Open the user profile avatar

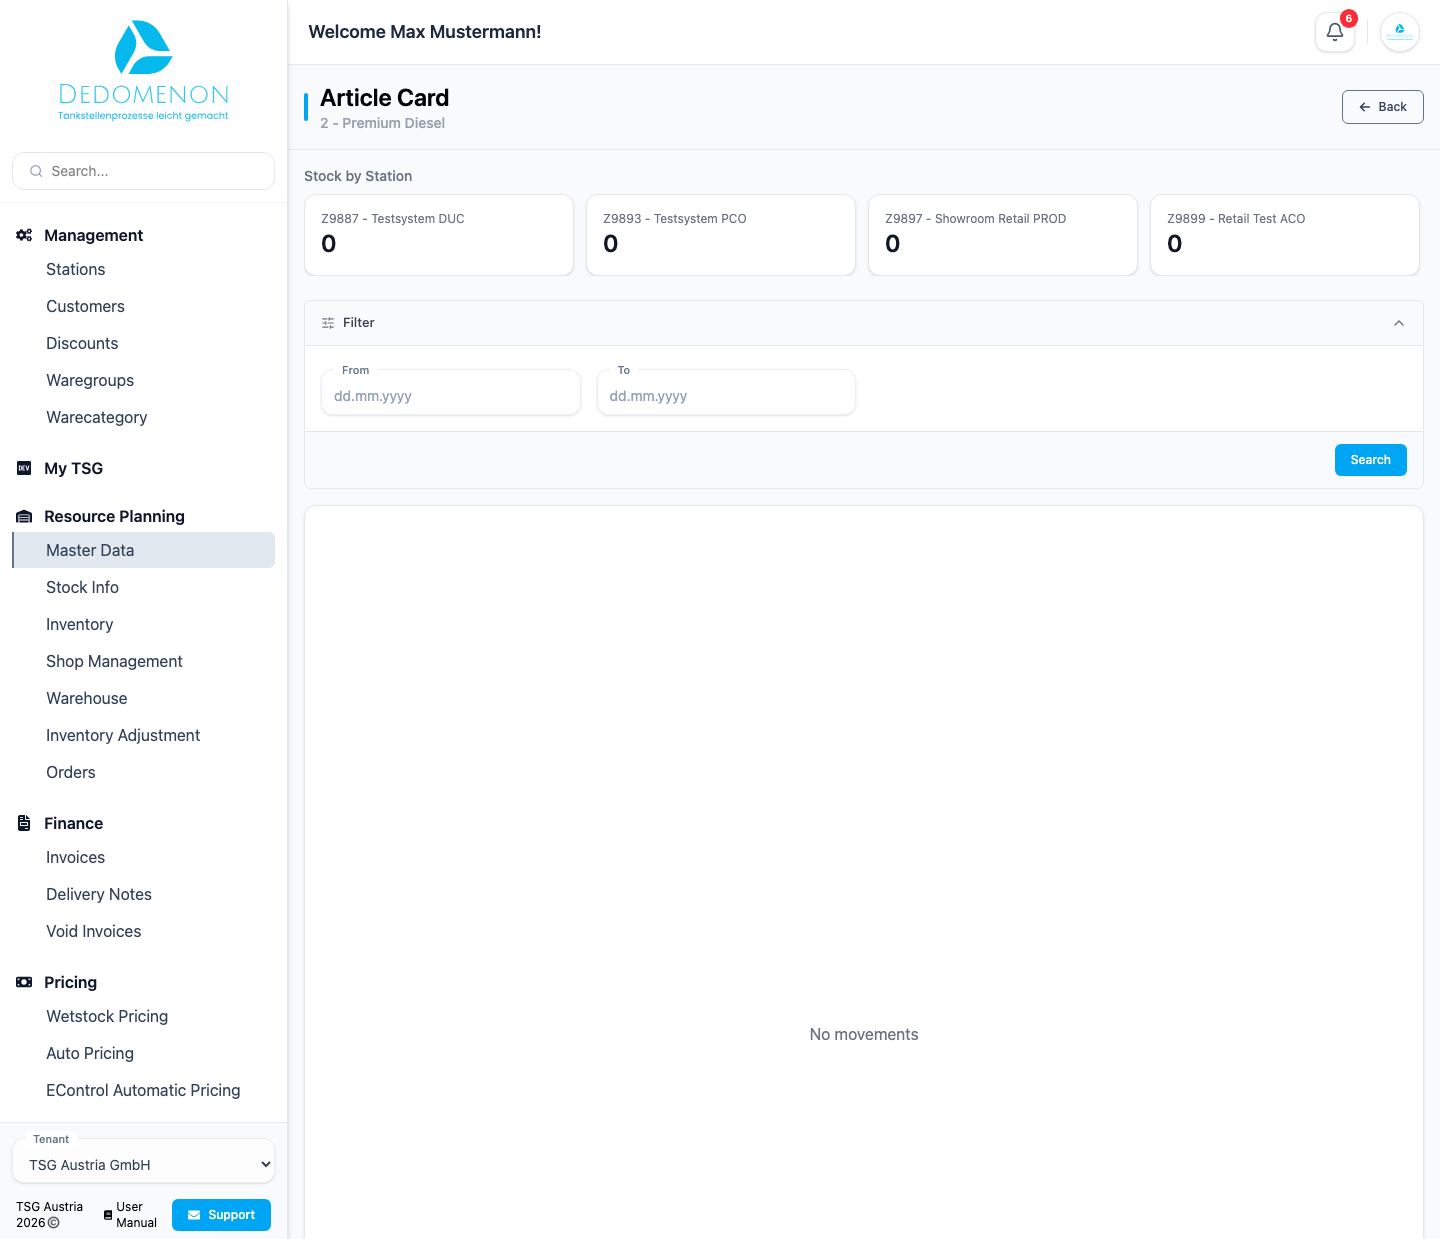click(1399, 32)
